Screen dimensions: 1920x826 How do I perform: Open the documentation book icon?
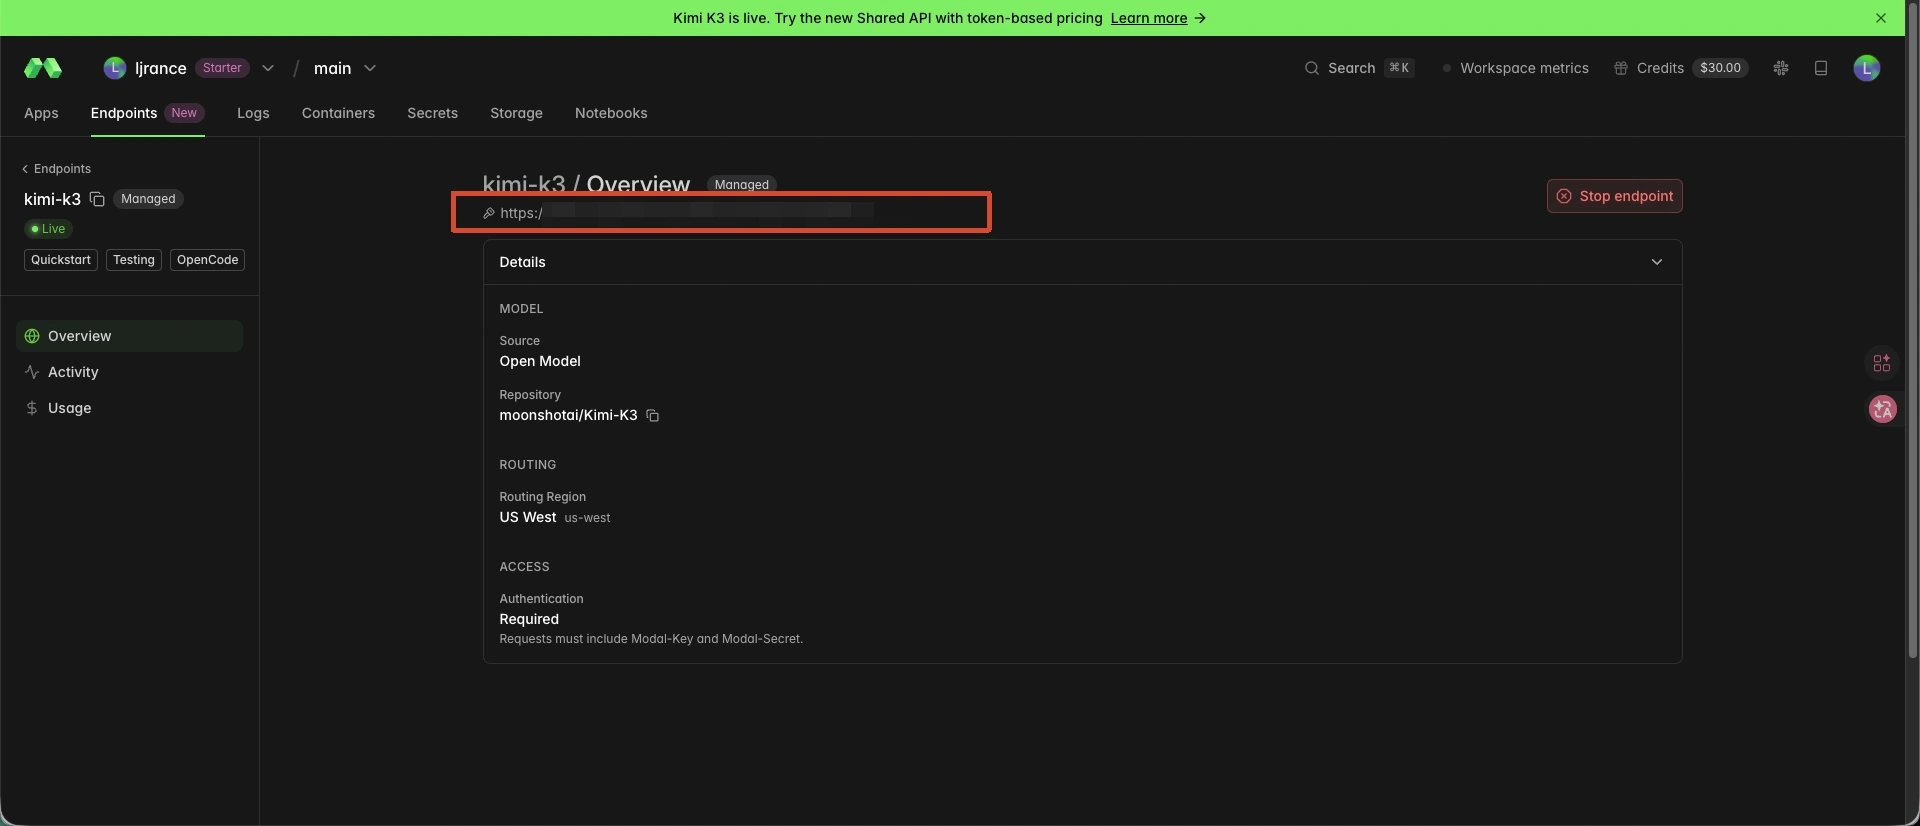(x=1821, y=68)
